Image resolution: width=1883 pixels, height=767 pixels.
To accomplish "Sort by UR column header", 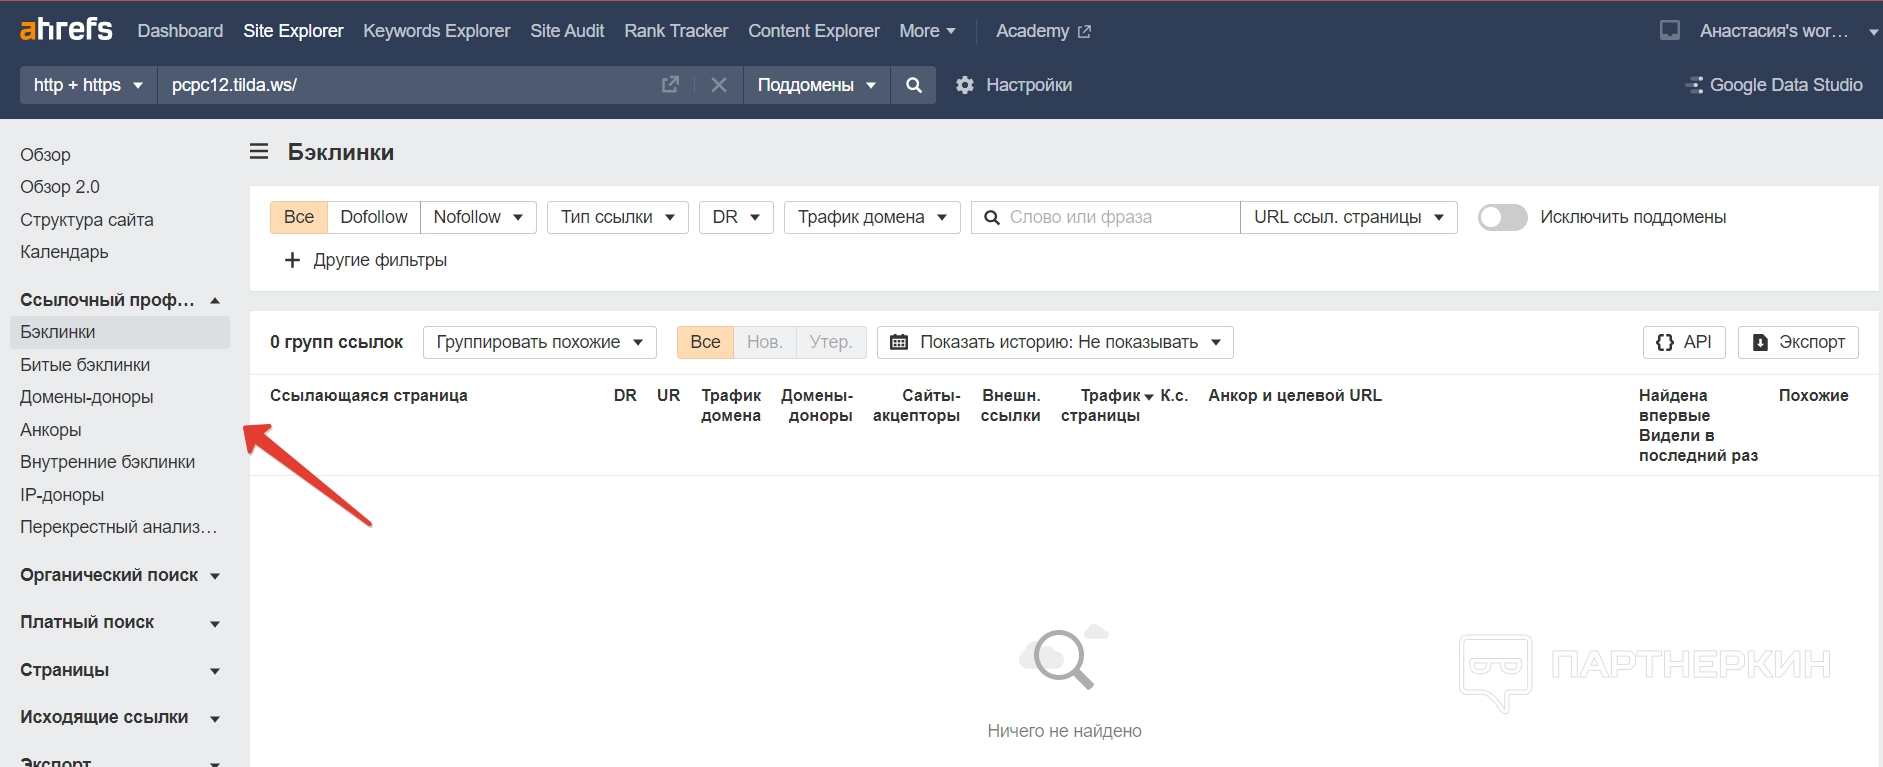I will (x=668, y=395).
